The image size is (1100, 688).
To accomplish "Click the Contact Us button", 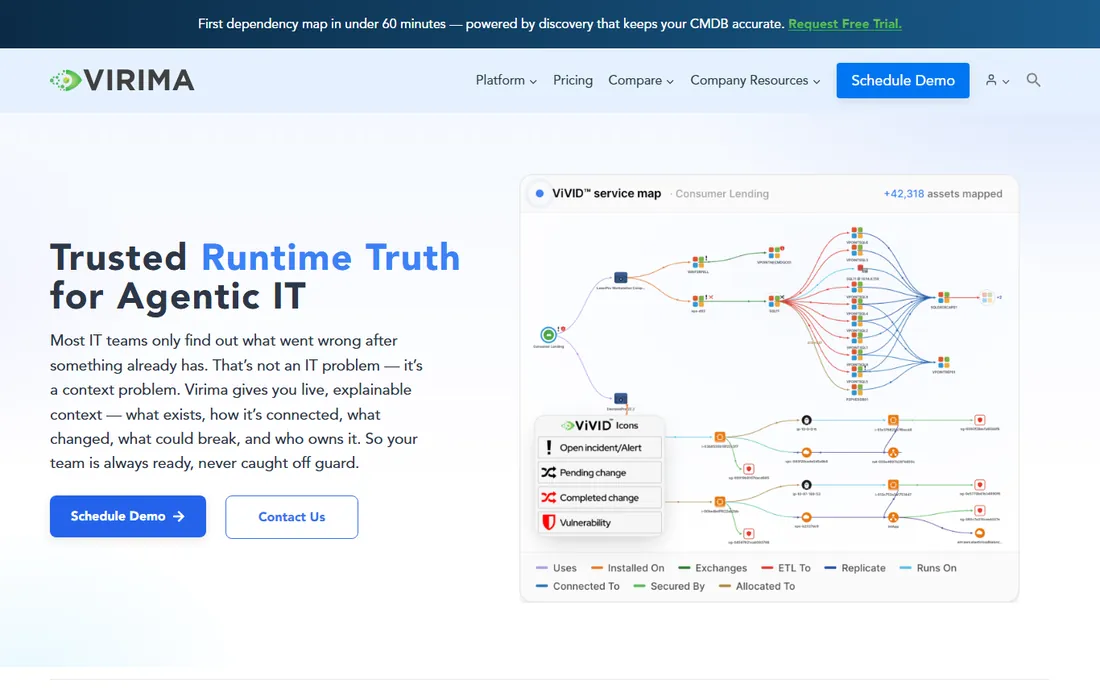I will coord(291,517).
